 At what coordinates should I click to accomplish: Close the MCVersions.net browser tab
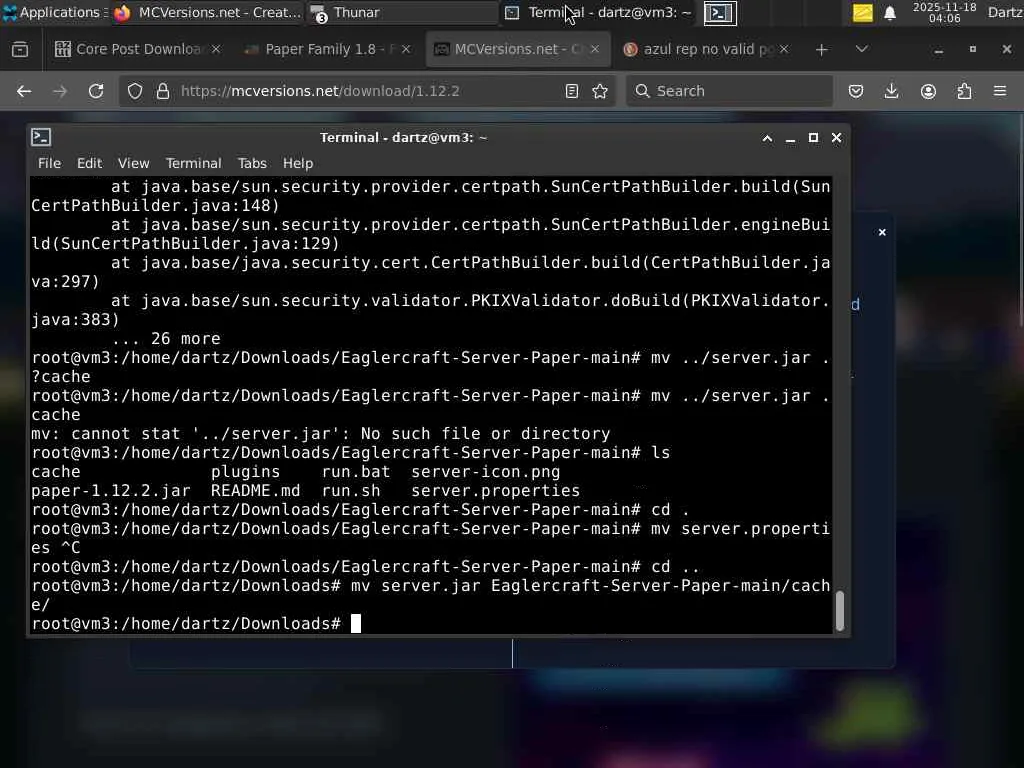(x=595, y=49)
